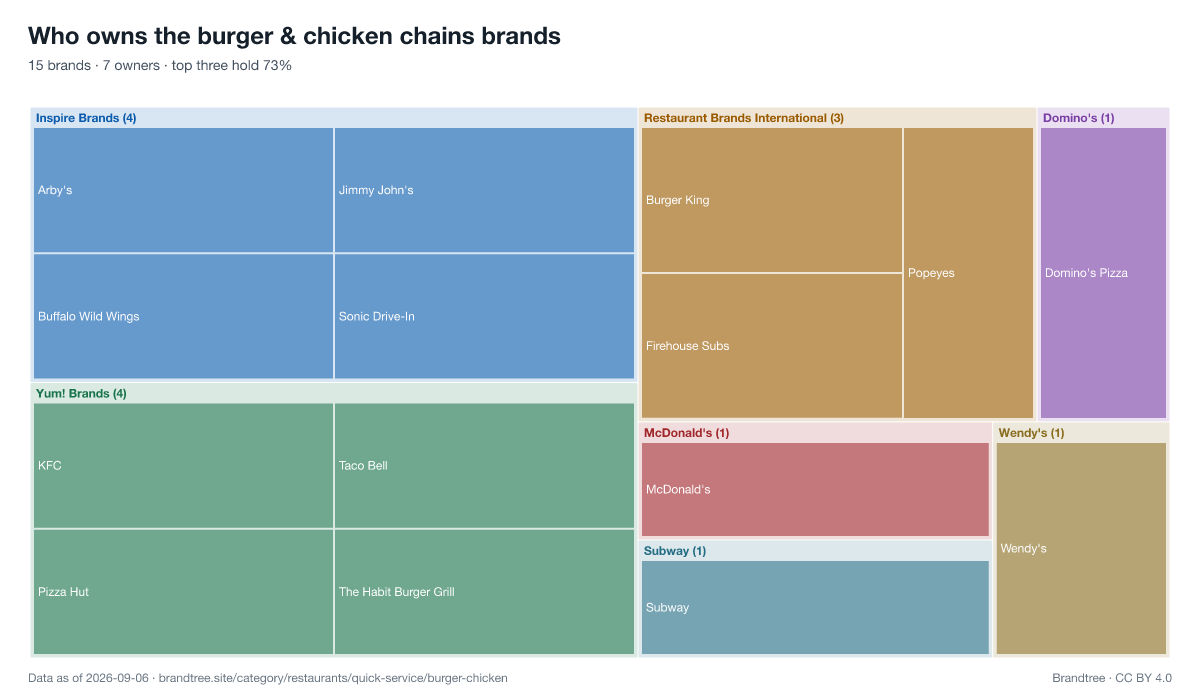This screenshot has height=700, width=1200.
Task: Select the Subway brand tile
Action: [815, 608]
